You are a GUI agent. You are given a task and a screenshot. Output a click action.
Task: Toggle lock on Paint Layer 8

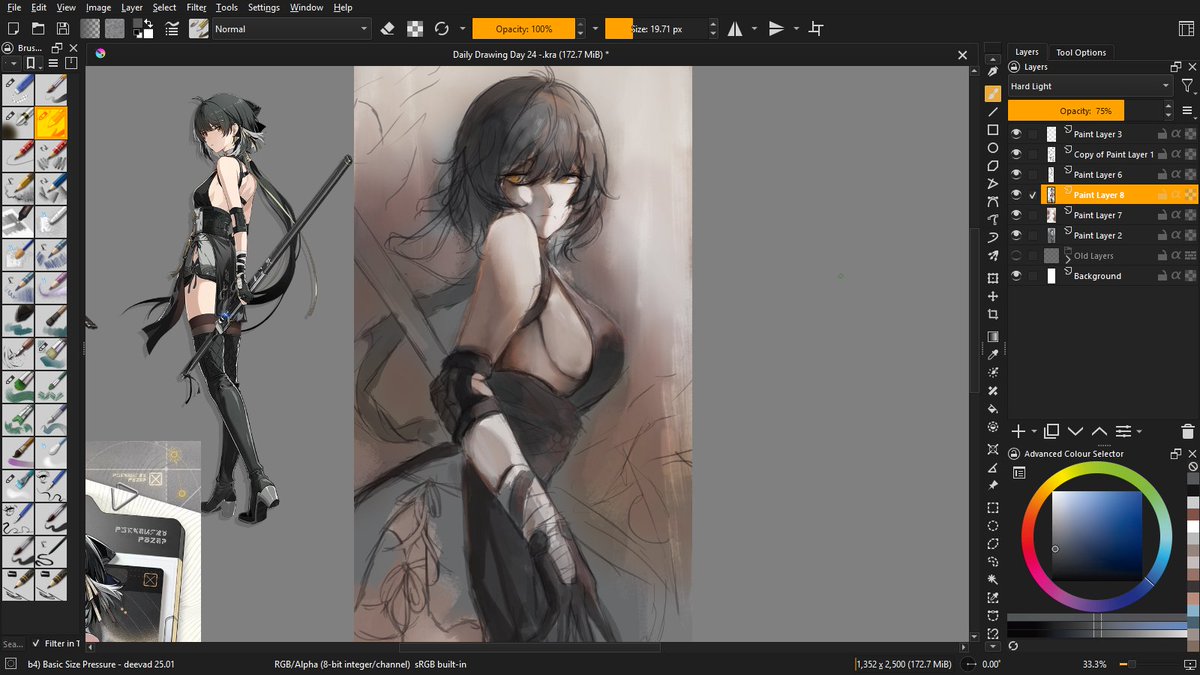[1162, 195]
